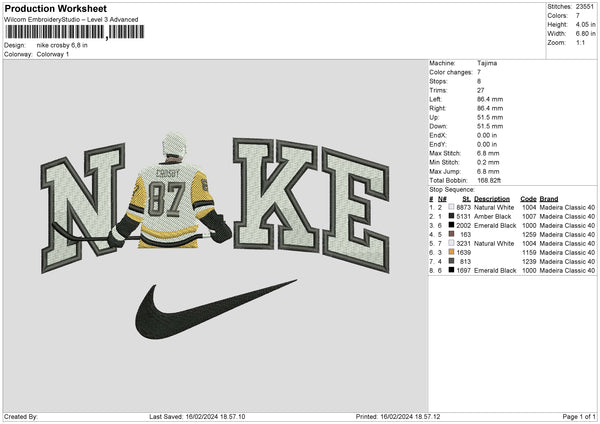This screenshot has width=600, height=424.
Task: Choose the brown swatch beside stitch count 163
Action: point(451,234)
